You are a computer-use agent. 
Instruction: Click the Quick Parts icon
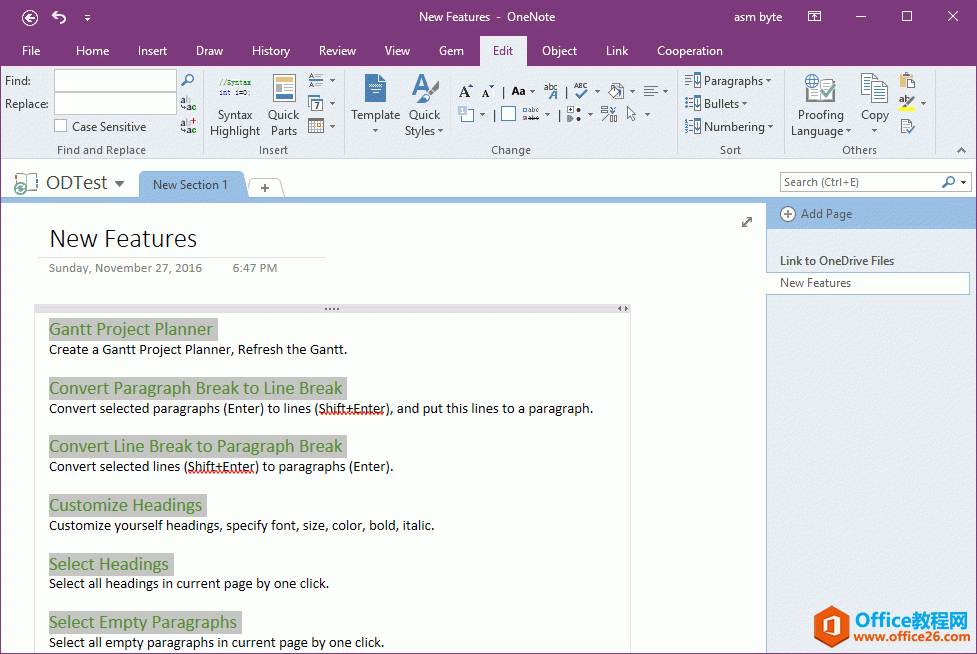[284, 107]
